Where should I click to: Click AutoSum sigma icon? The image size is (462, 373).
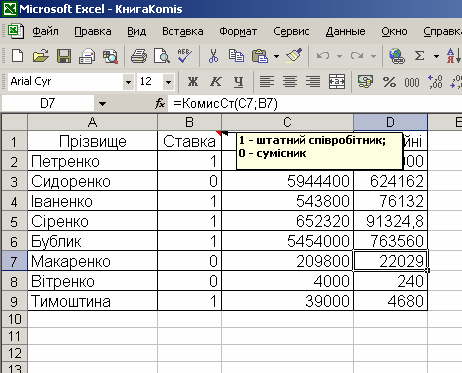[420, 56]
